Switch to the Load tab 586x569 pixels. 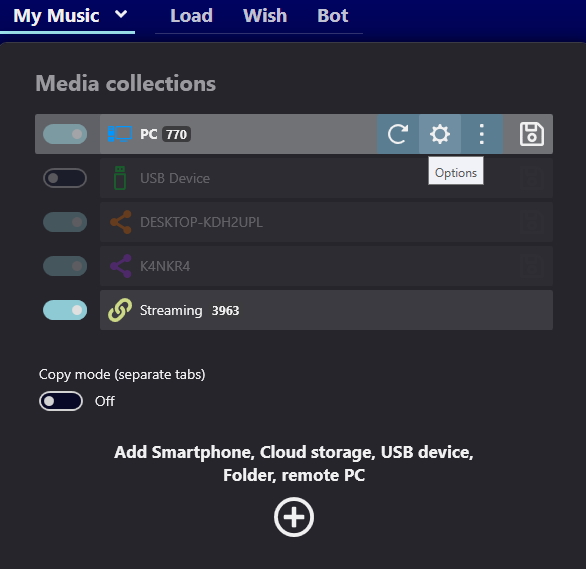click(191, 16)
